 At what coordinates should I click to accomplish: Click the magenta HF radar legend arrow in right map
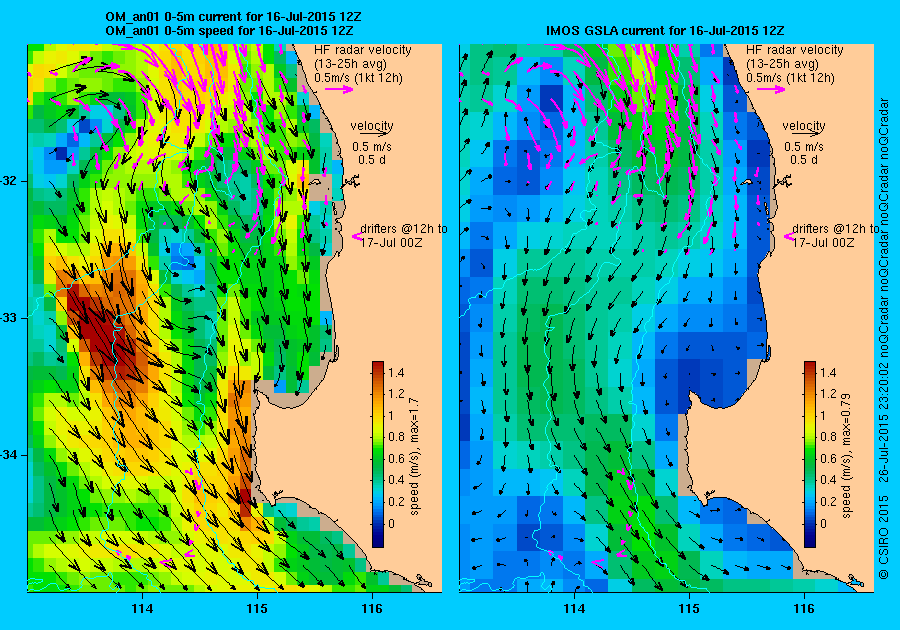pos(771,89)
